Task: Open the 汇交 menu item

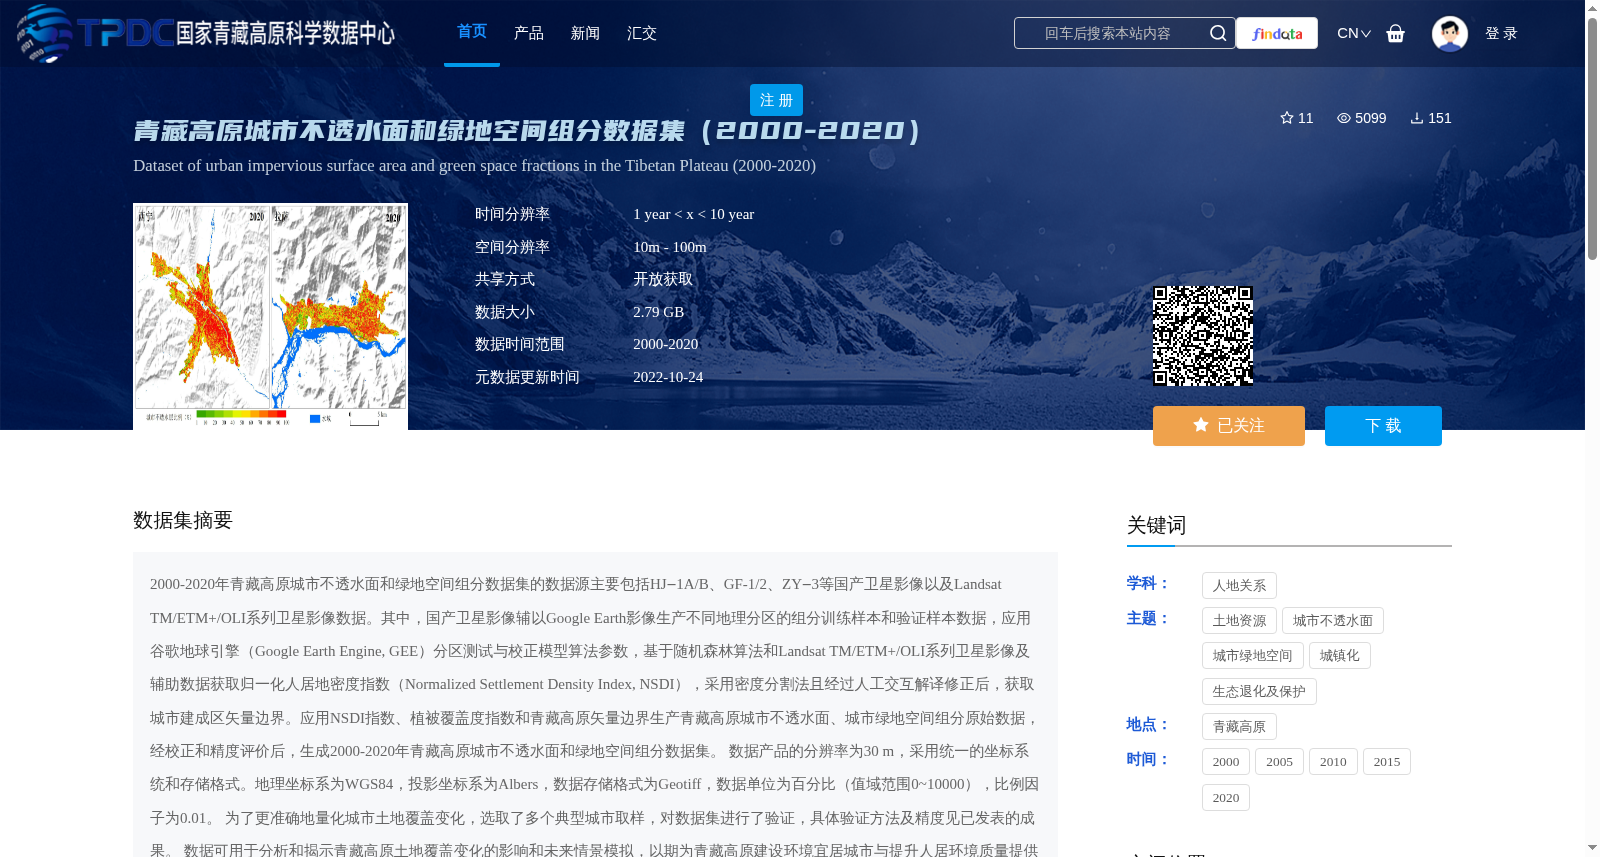Action: (642, 33)
